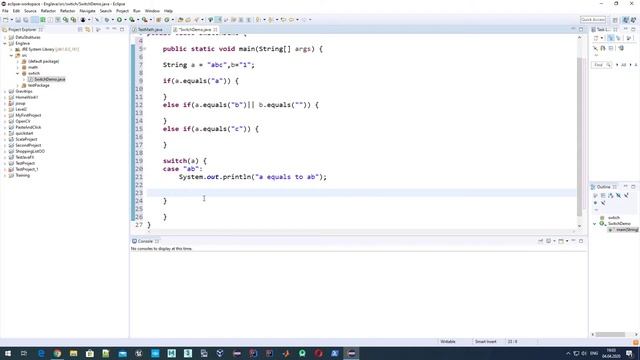Open Console dropdown in console toolbar
Screen dimensions: 640x360
567,241
